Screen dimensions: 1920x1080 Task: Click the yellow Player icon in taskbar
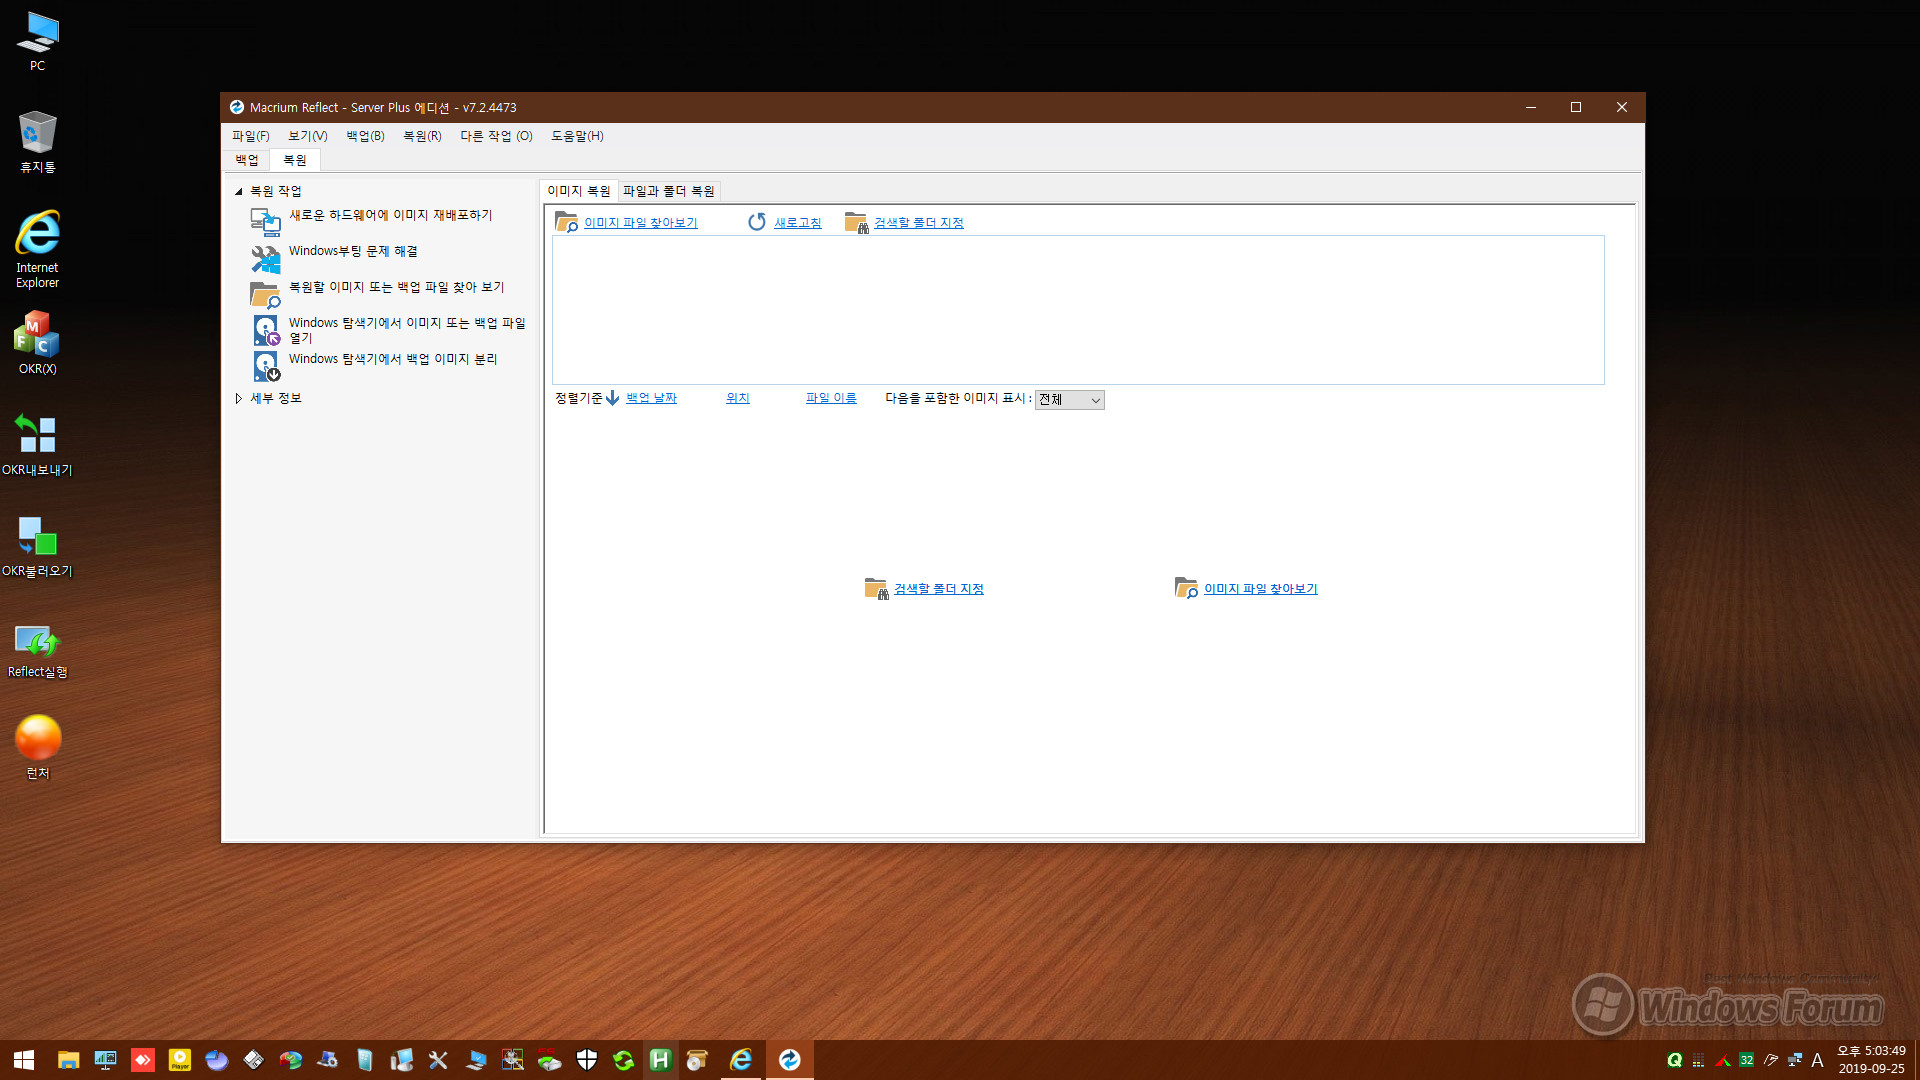180,1060
